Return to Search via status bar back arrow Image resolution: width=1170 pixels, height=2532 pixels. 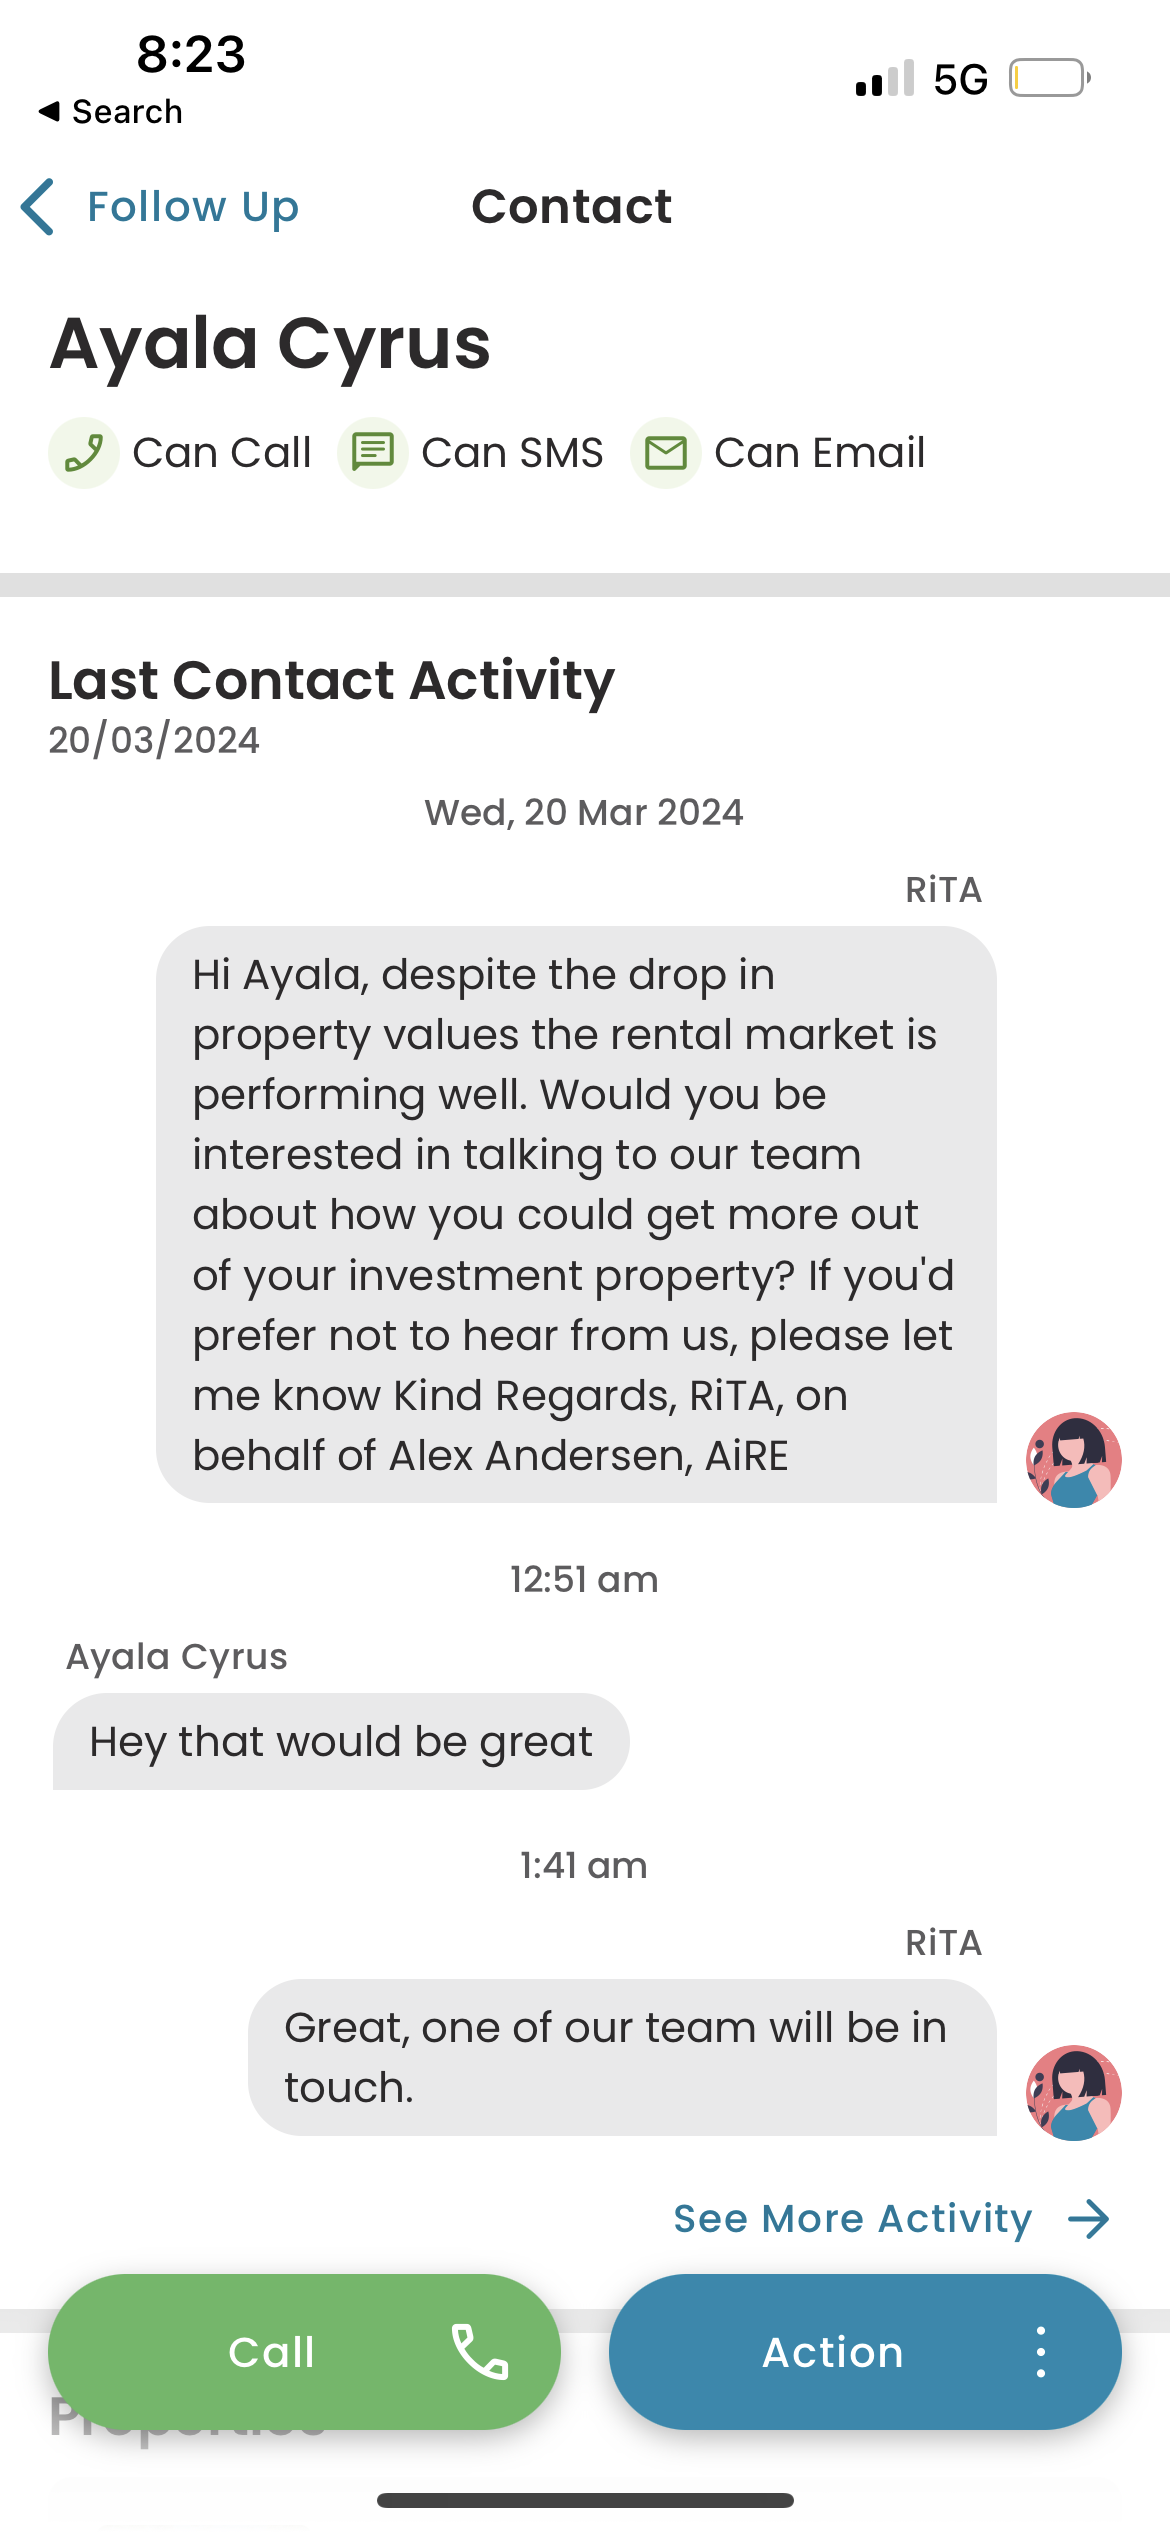[110, 112]
